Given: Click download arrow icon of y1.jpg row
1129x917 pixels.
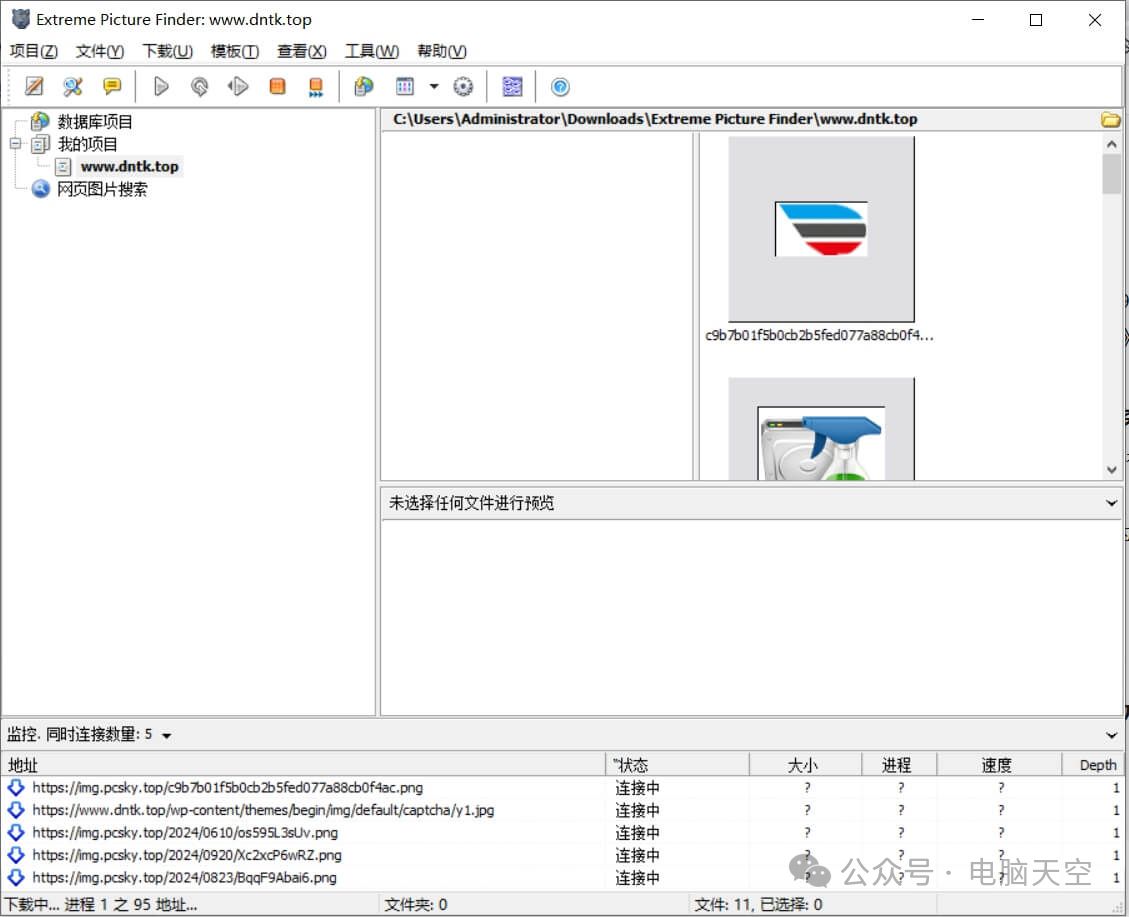Looking at the screenshot, I should point(16,810).
